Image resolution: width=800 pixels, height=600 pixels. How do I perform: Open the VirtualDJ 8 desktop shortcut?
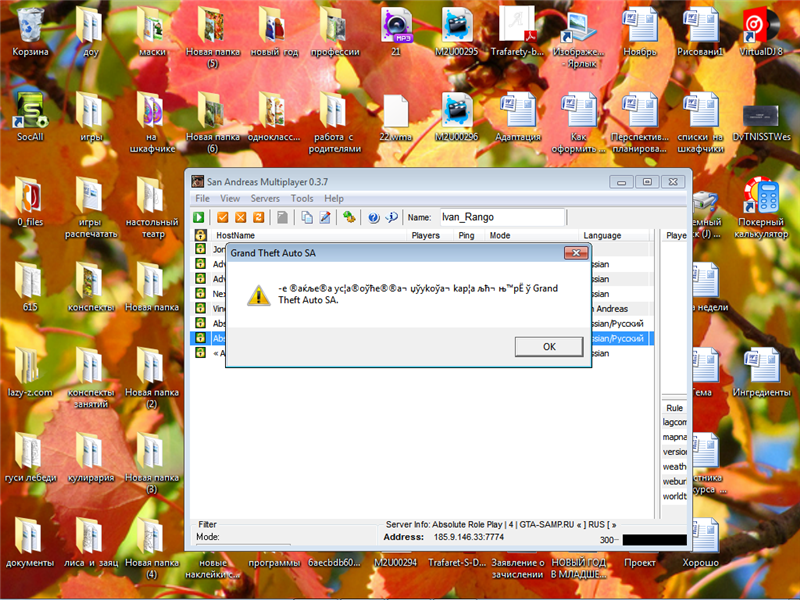click(x=762, y=25)
